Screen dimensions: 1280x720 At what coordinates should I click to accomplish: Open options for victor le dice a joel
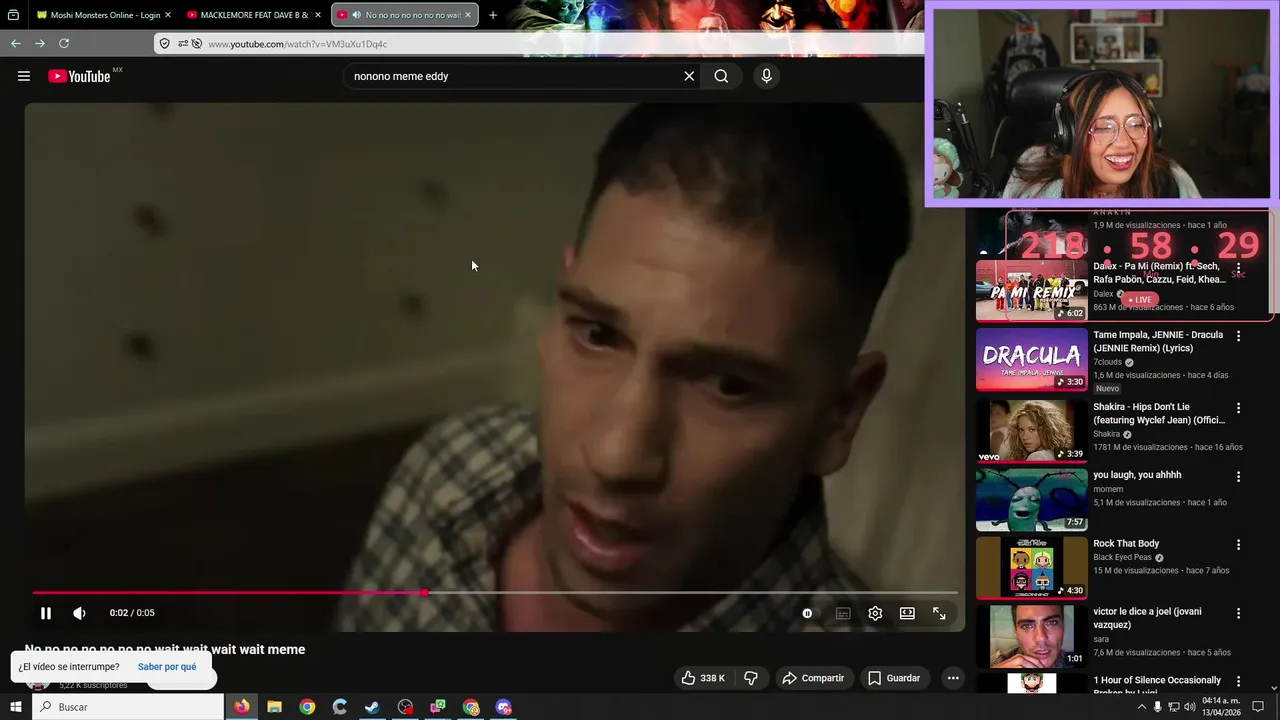(x=1238, y=613)
